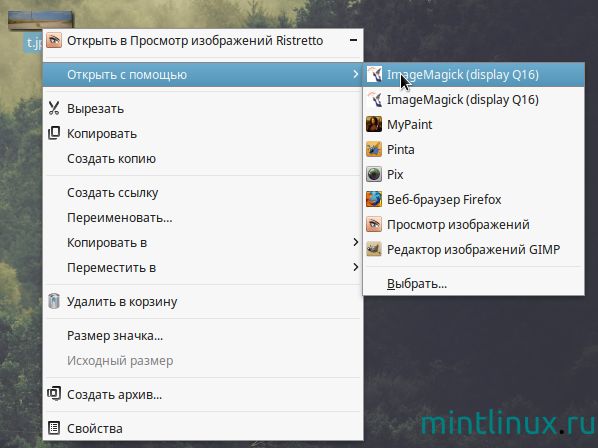Click the Pix camera lens icon
This screenshot has height=448, width=598.
(x=374, y=174)
